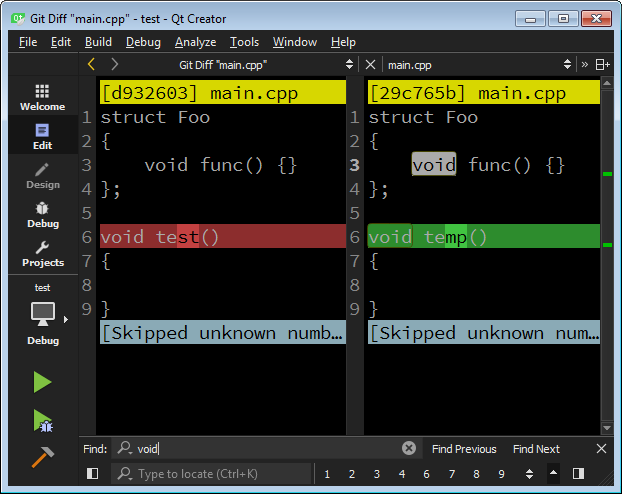This screenshot has height=494, width=622.
Task: Open output pane 2
Action: [x=351, y=474]
